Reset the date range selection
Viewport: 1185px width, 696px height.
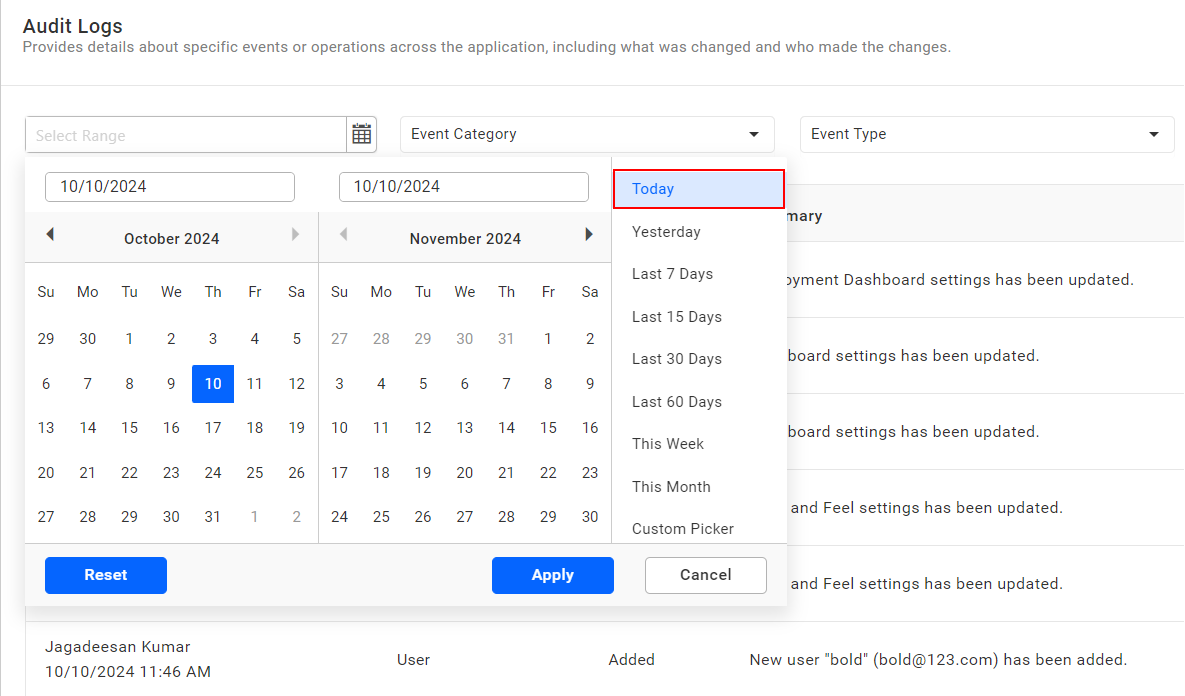click(x=105, y=575)
